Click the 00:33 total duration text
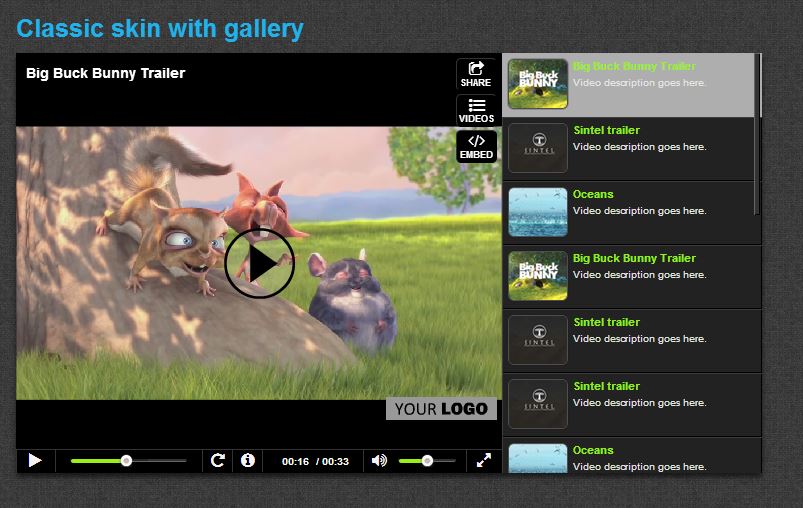 tap(335, 461)
